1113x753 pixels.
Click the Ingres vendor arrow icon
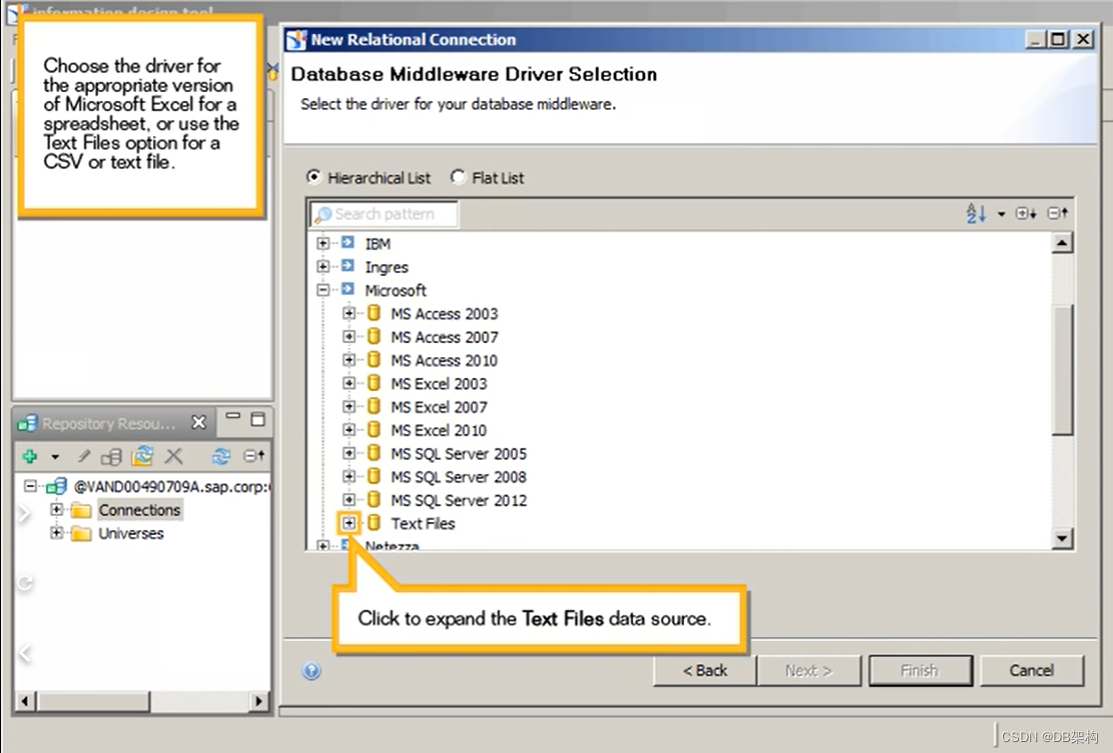coord(348,266)
